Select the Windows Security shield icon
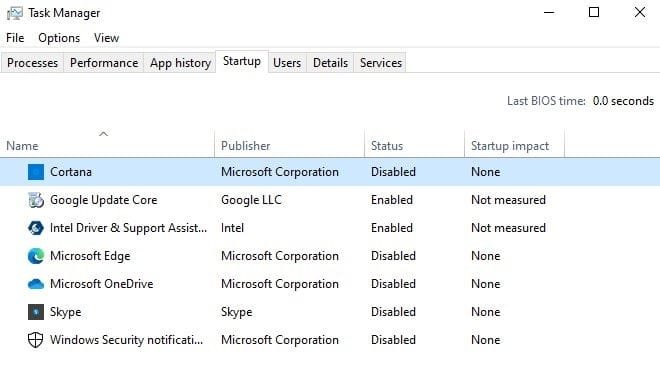This screenshot has width=660, height=366. [36, 340]
